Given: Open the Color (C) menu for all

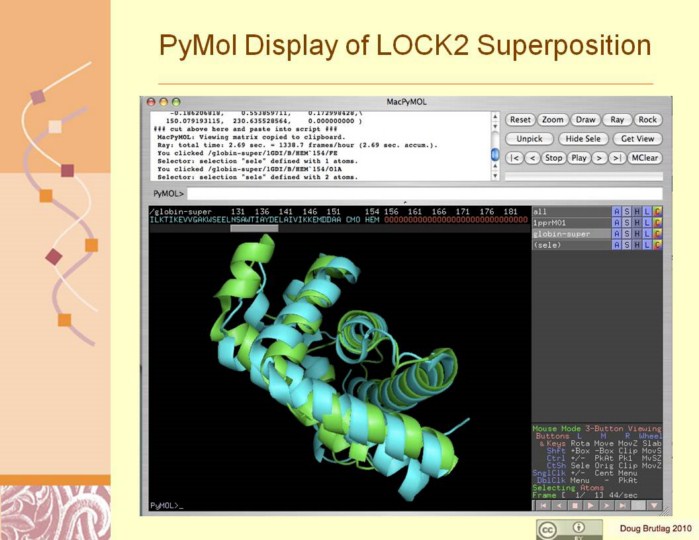Looking at the screenshot, I should point(658,211).
